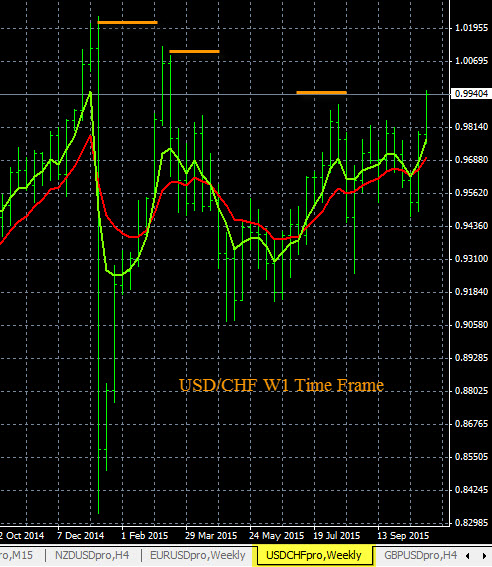Click the 1.00695 price scale value

471,61
